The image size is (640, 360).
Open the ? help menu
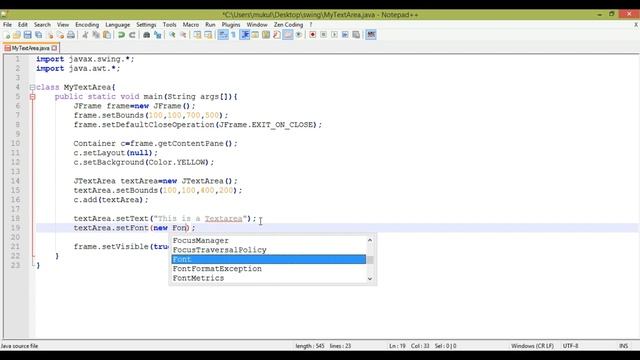[x=311, y=24]
